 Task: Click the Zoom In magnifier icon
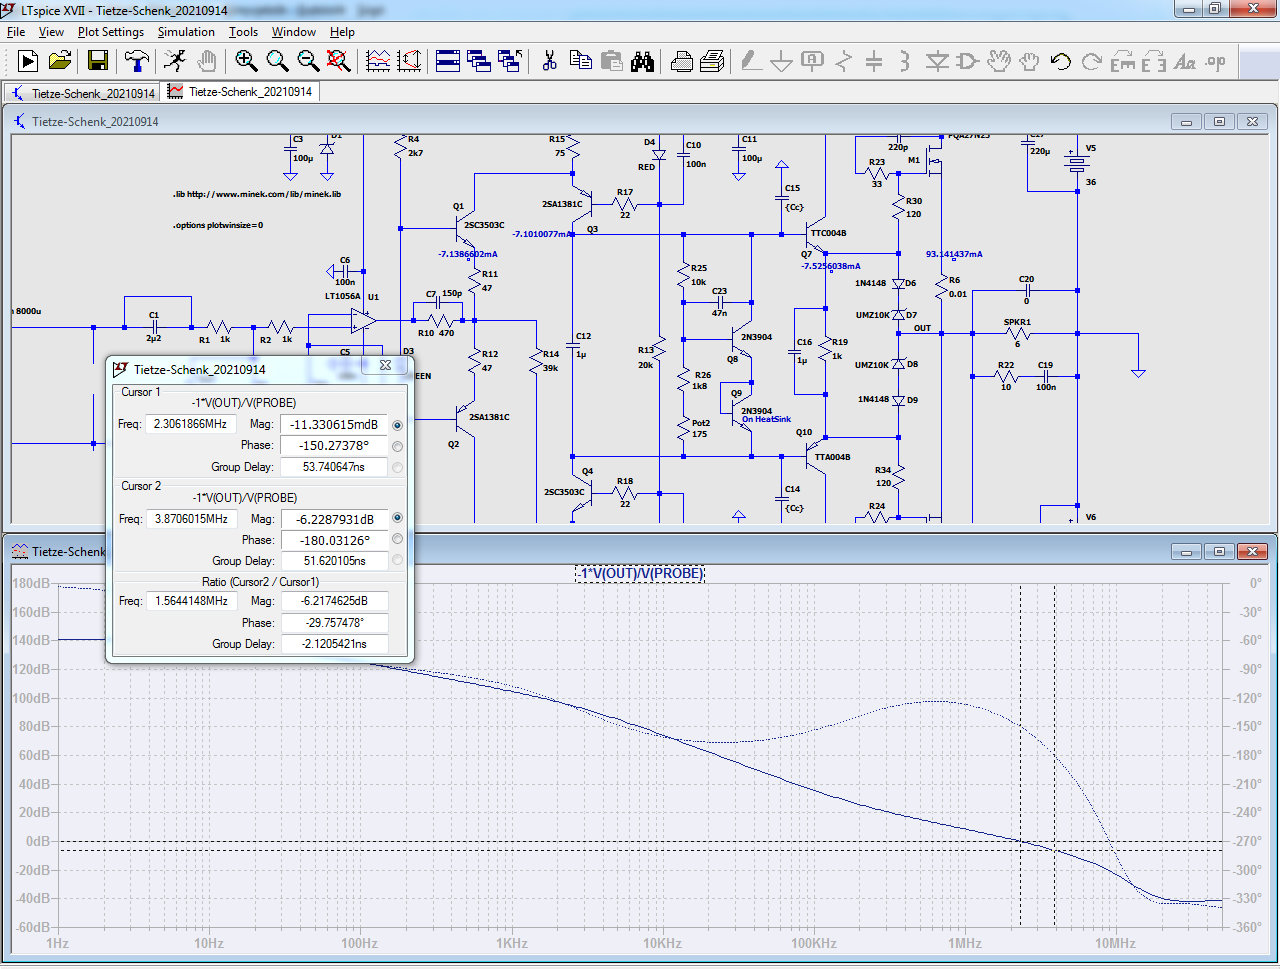pyautogui.click(x=246, y=61)
